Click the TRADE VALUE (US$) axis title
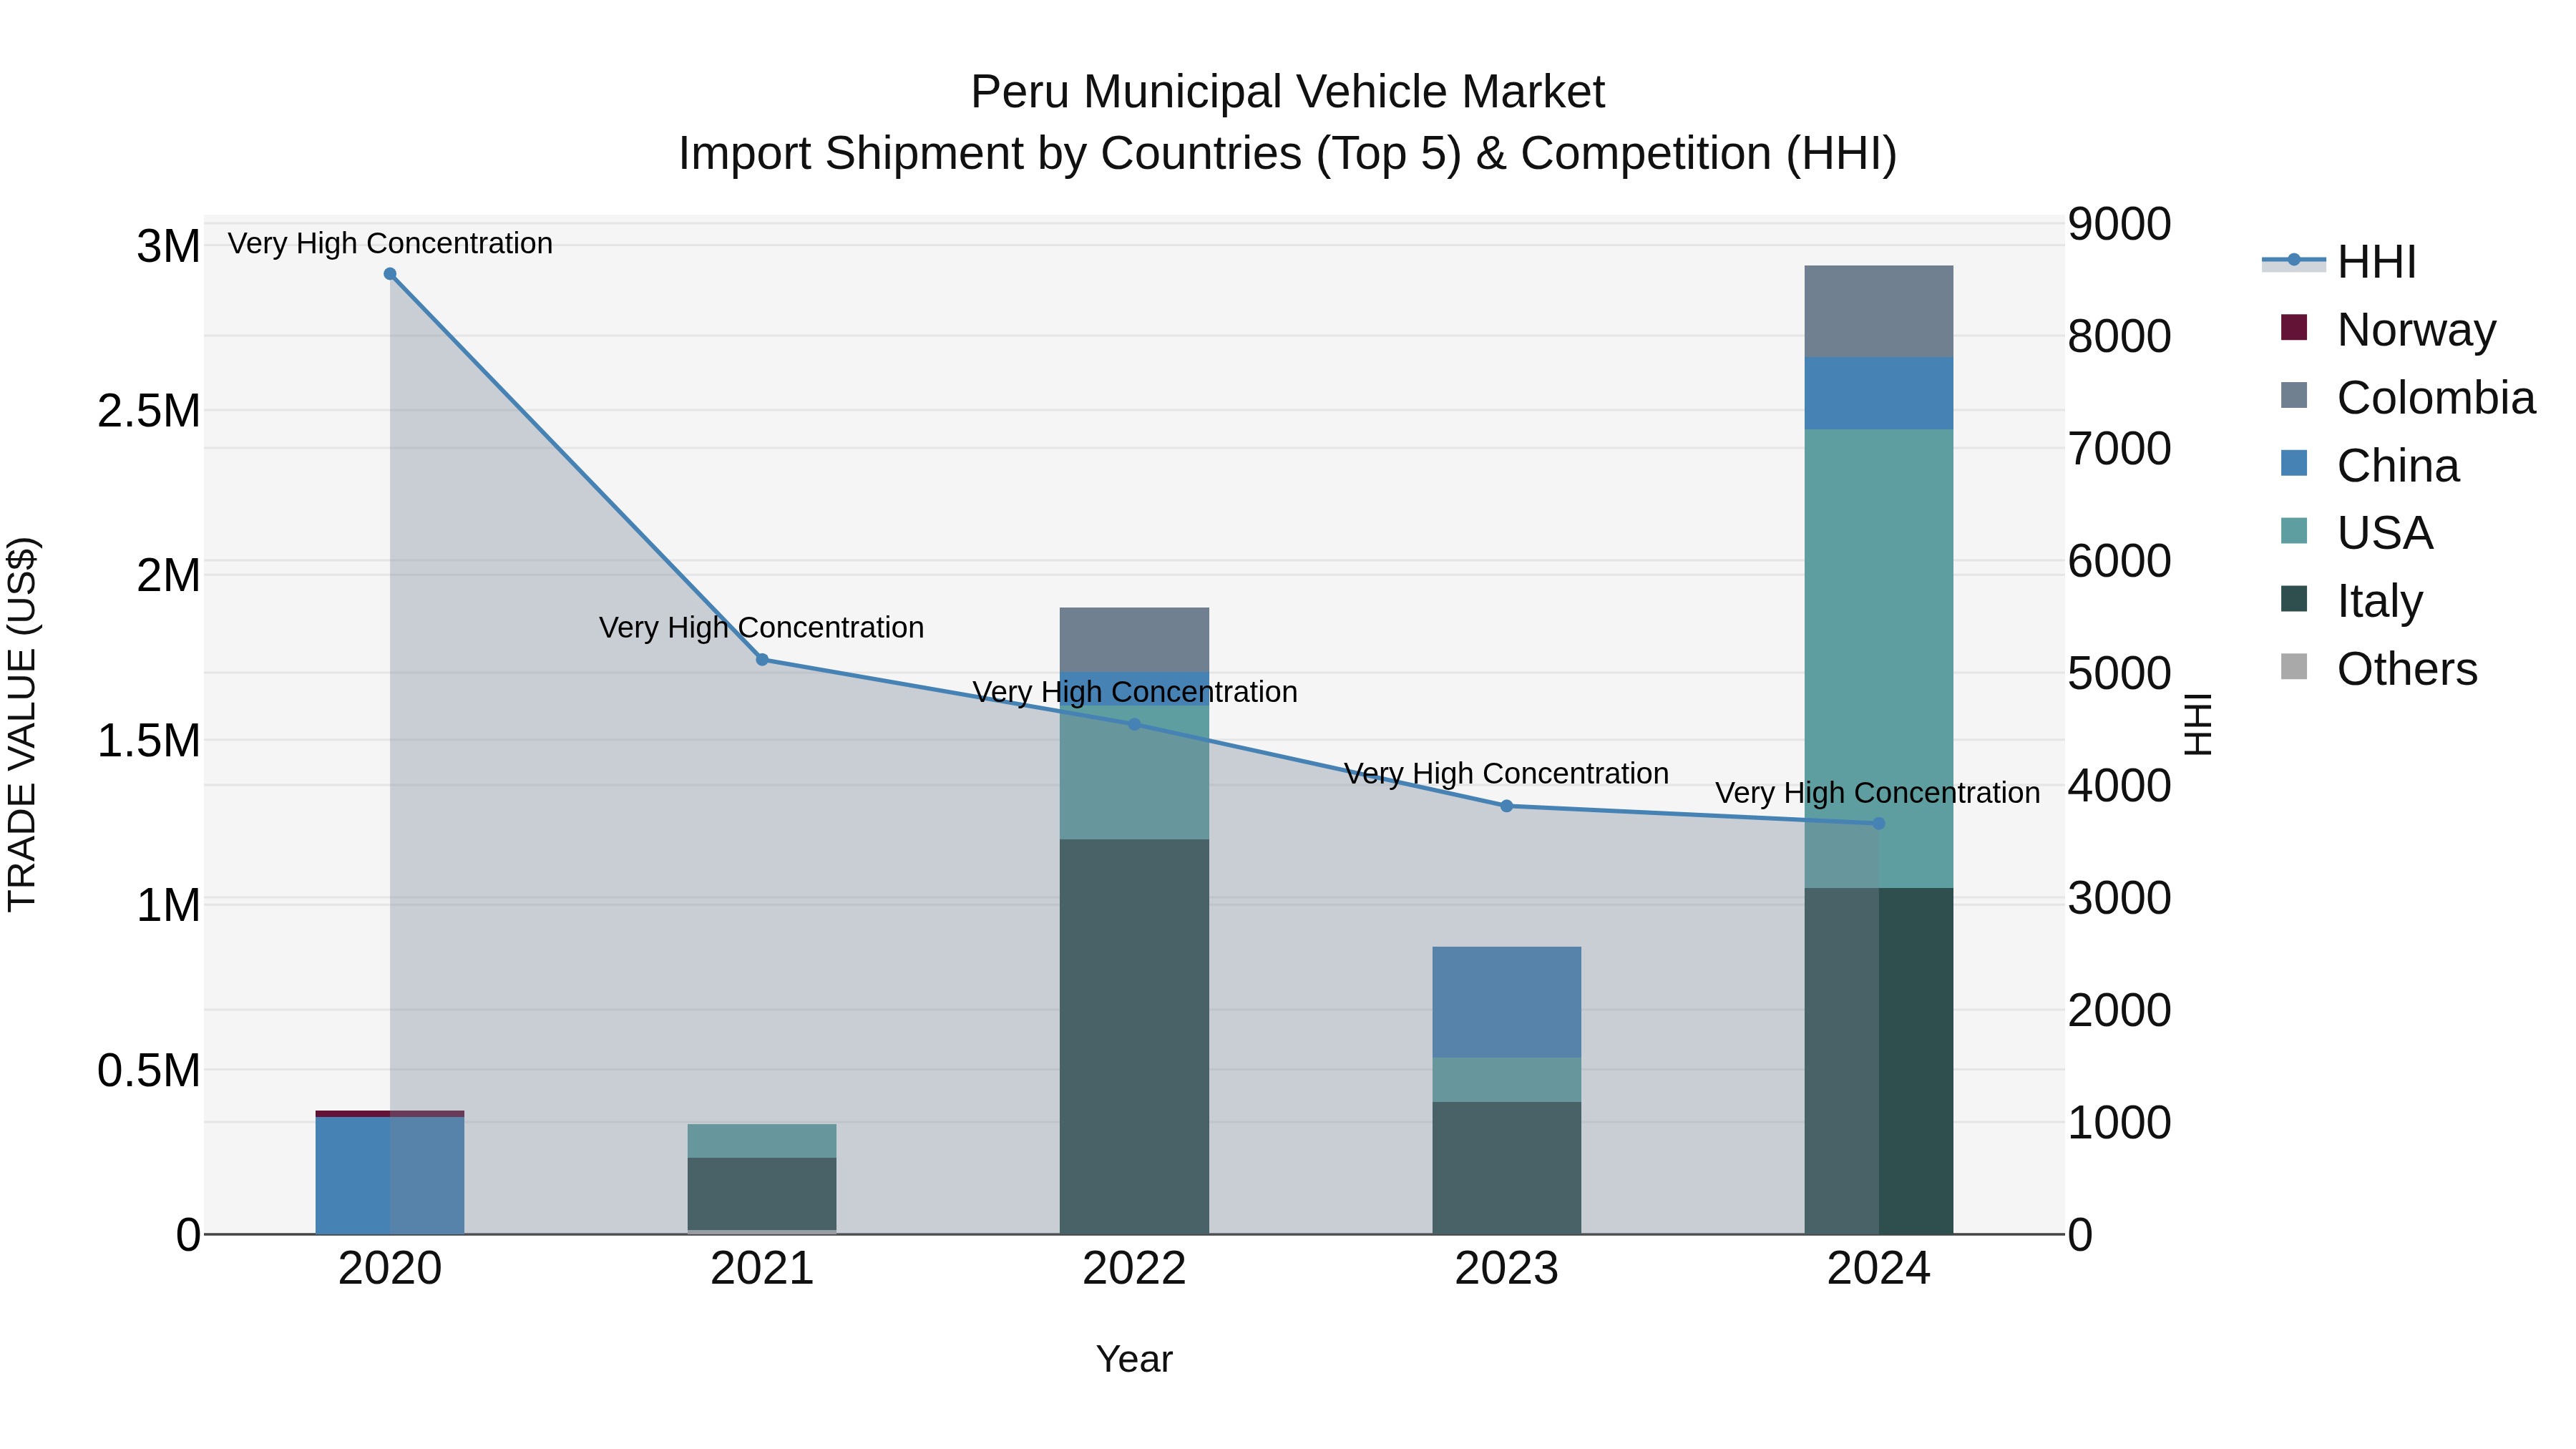Screen dimensions: 2576x1449 22,724
